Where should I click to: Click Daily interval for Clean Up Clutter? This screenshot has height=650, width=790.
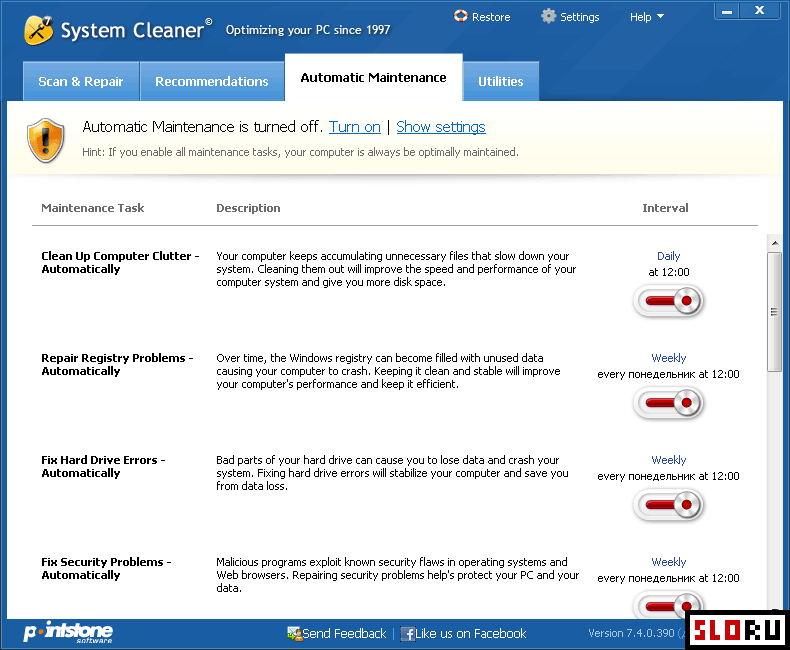click(x=669, y=256)
